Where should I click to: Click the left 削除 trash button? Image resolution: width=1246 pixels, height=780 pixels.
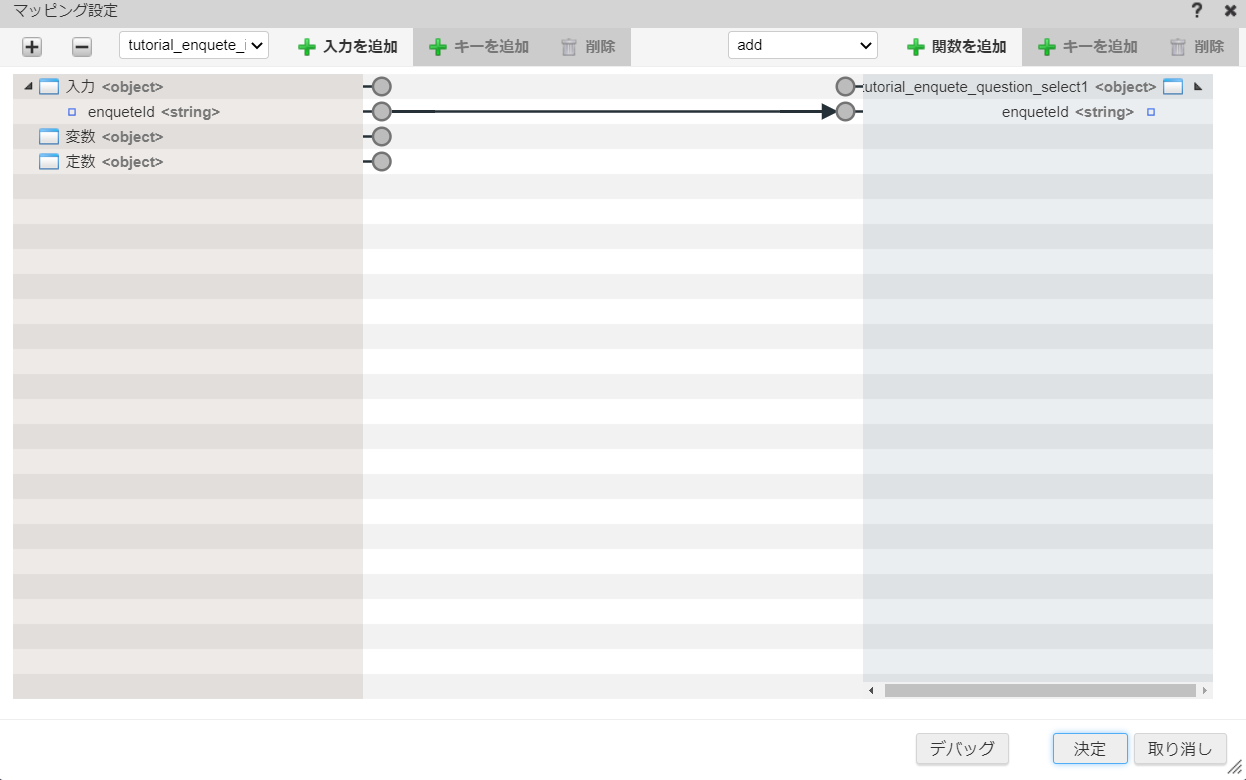coord(588,47)
